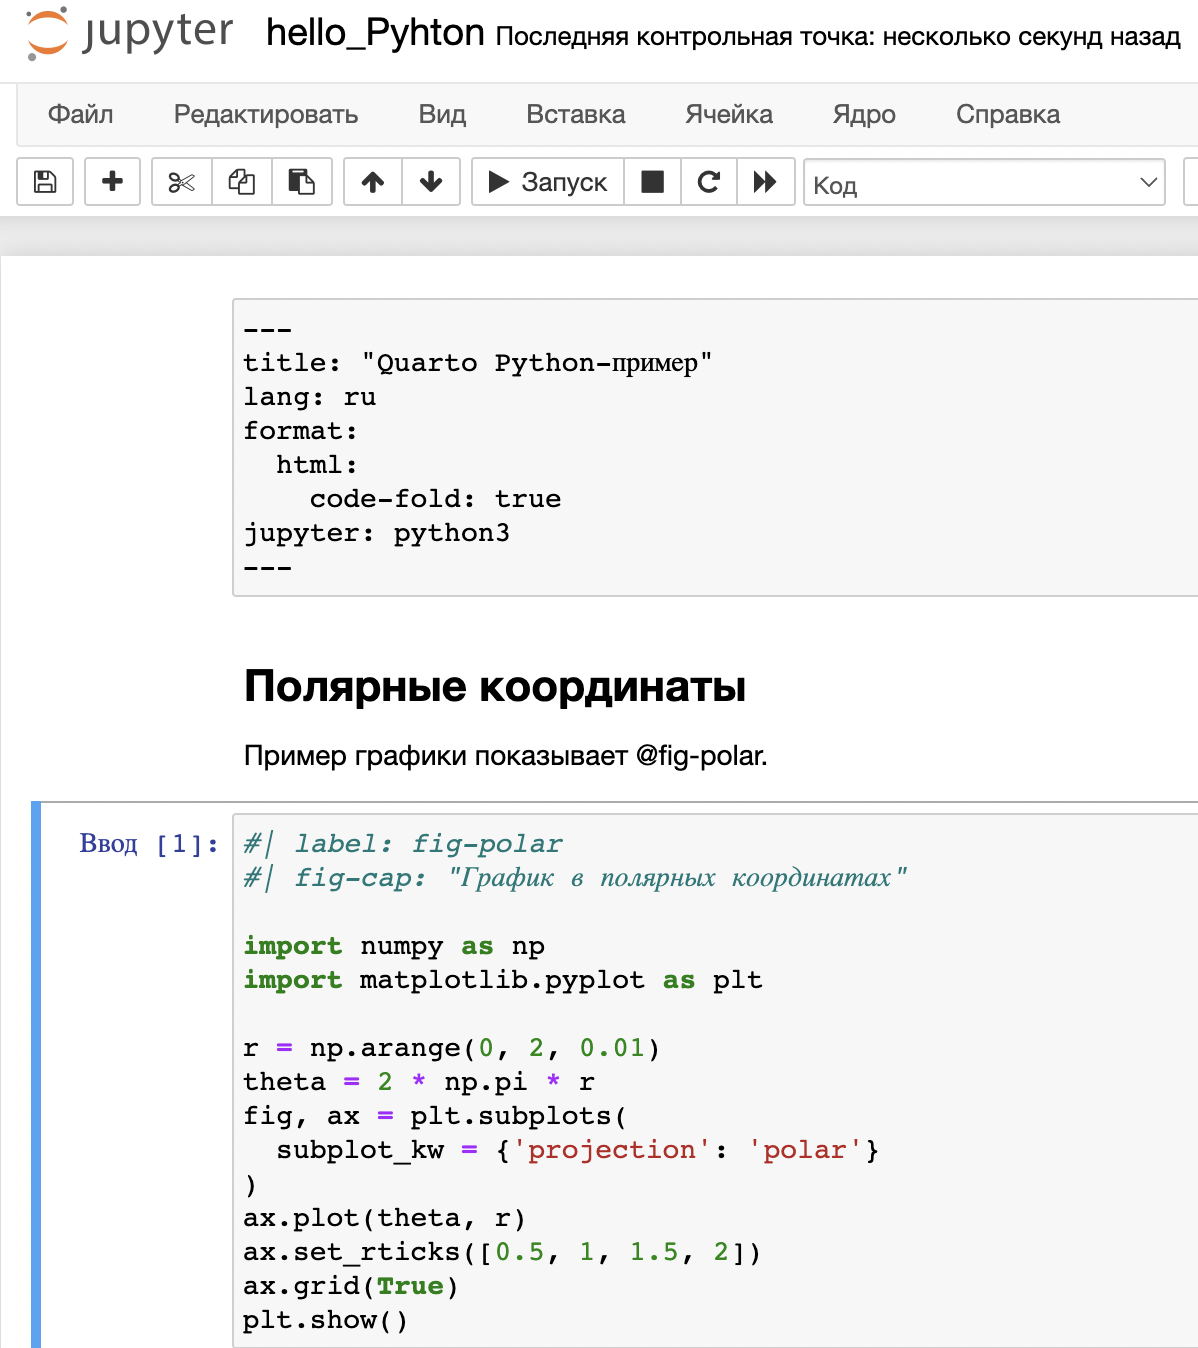Viewport: 1198px width, 1348px height.
Task: Open the Справка help menu
Action: pyautogui.click(x=1007, y=115)
